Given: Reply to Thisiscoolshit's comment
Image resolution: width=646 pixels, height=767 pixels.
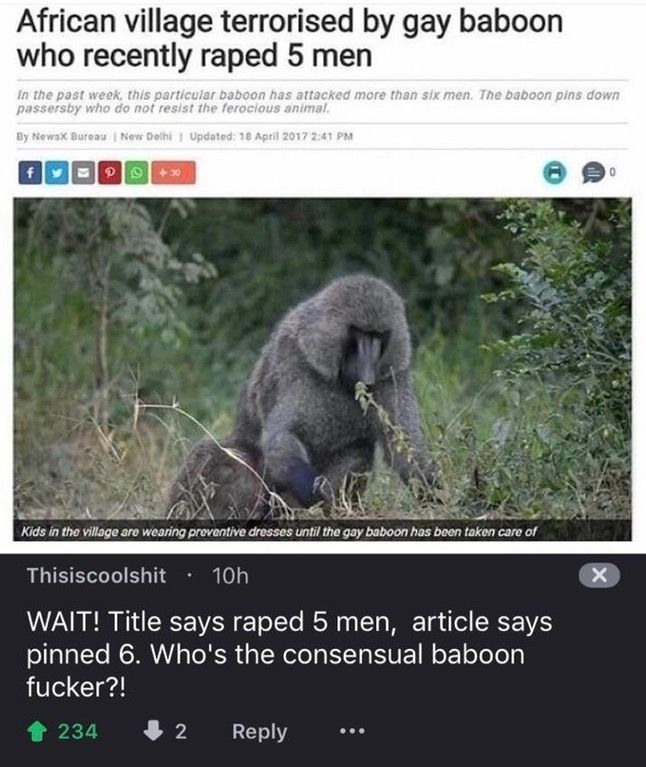Looking at the screenshot, I should coord(260,732).
